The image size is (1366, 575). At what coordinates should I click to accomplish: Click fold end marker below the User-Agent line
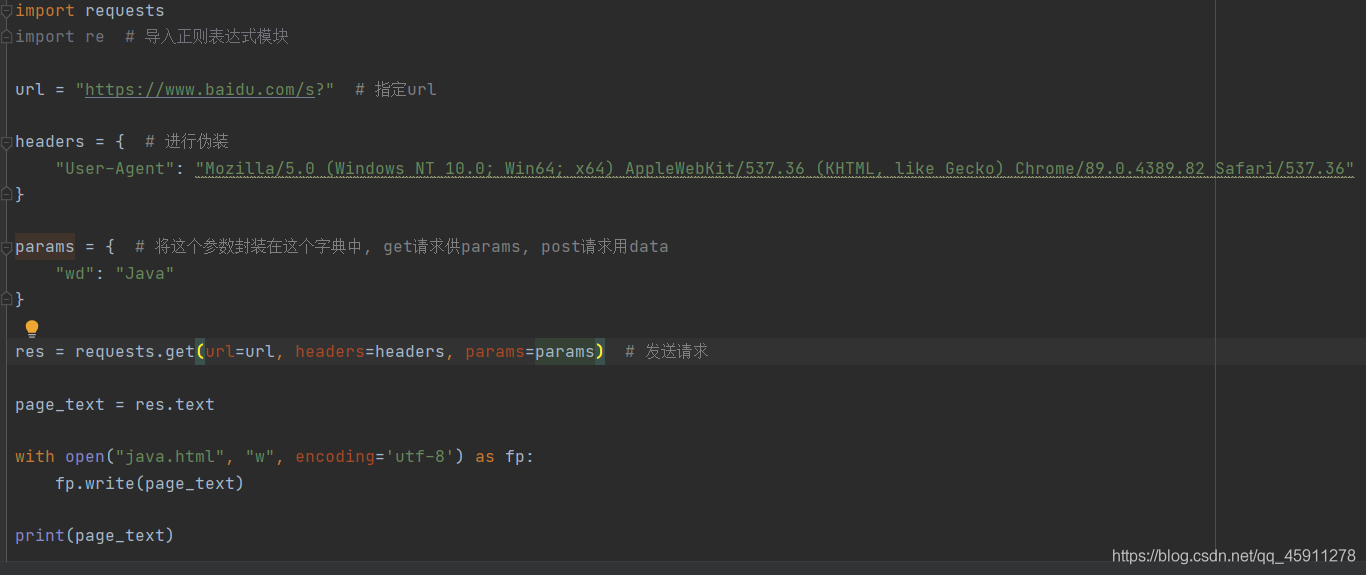7,193
